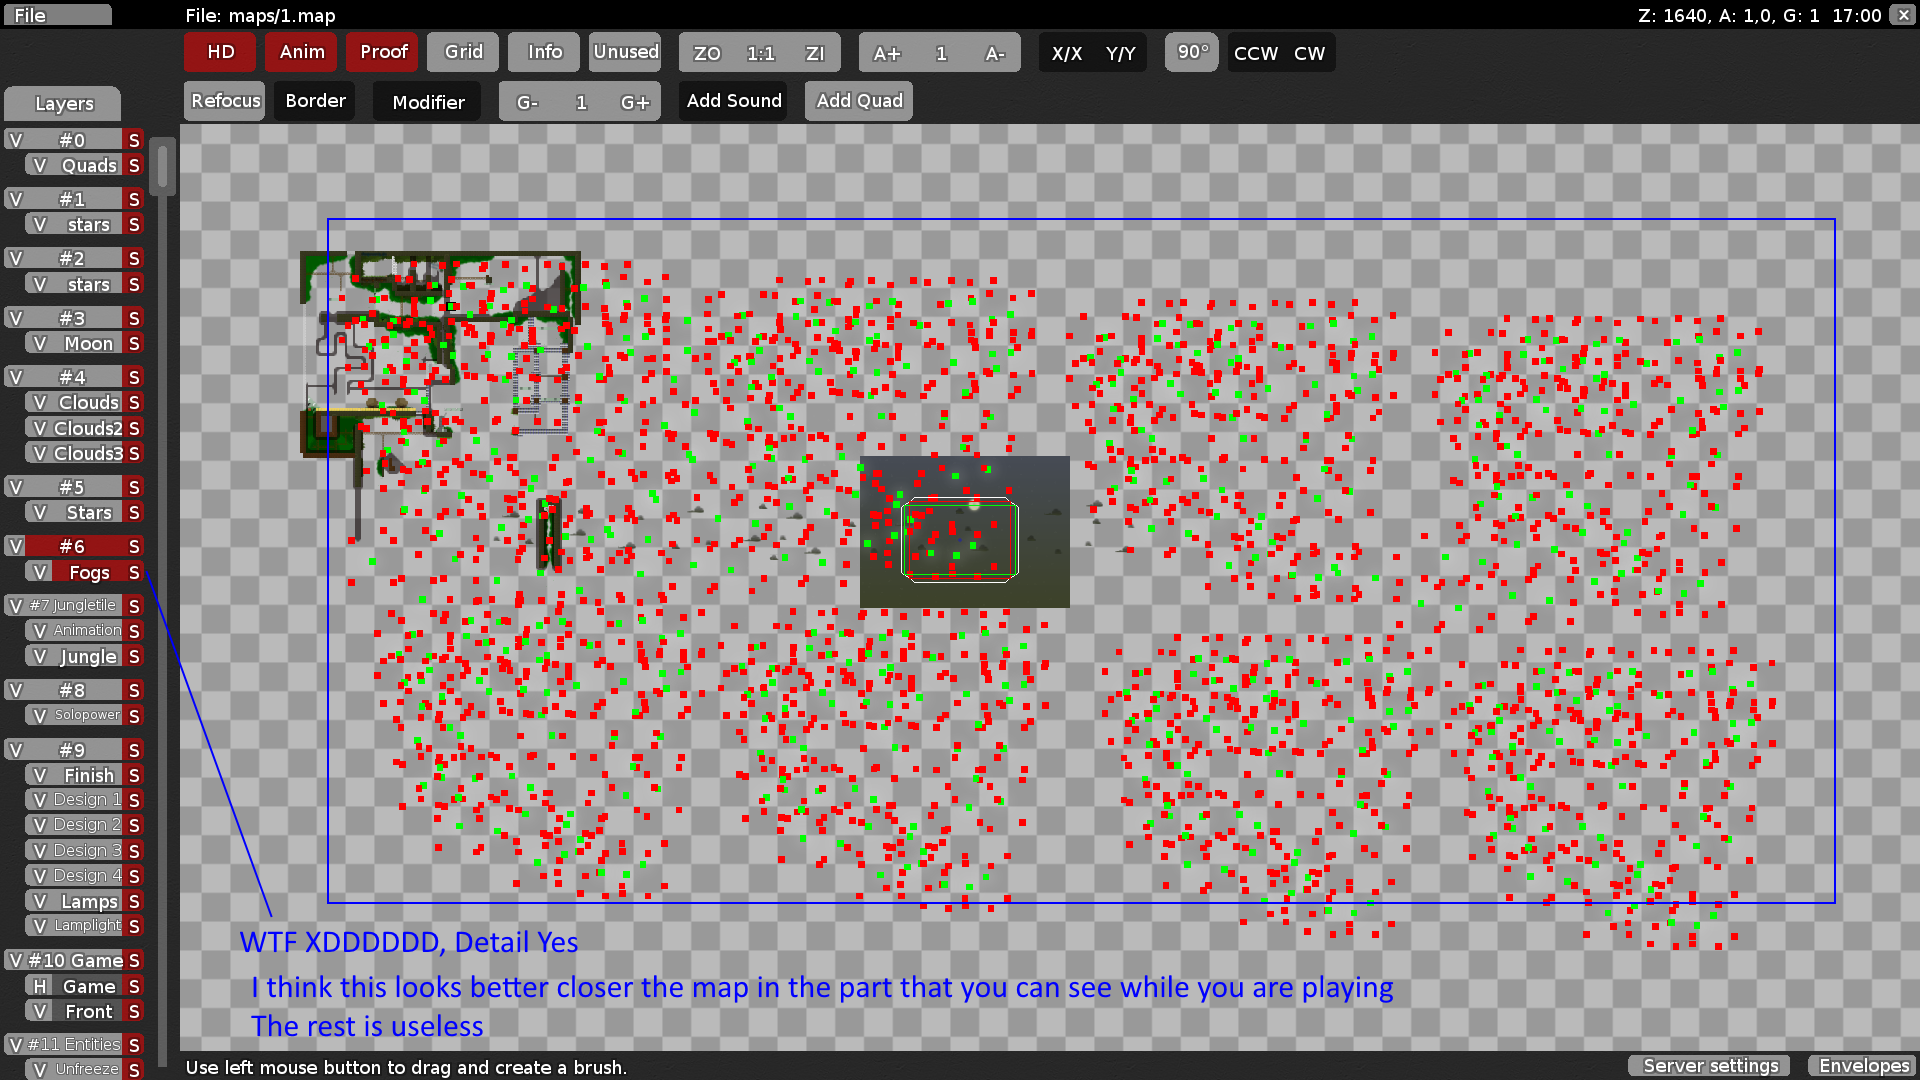Zoom to 1:1 scale
The width and height of the screenshot is (1920, 1080).
tap(761, 53)
